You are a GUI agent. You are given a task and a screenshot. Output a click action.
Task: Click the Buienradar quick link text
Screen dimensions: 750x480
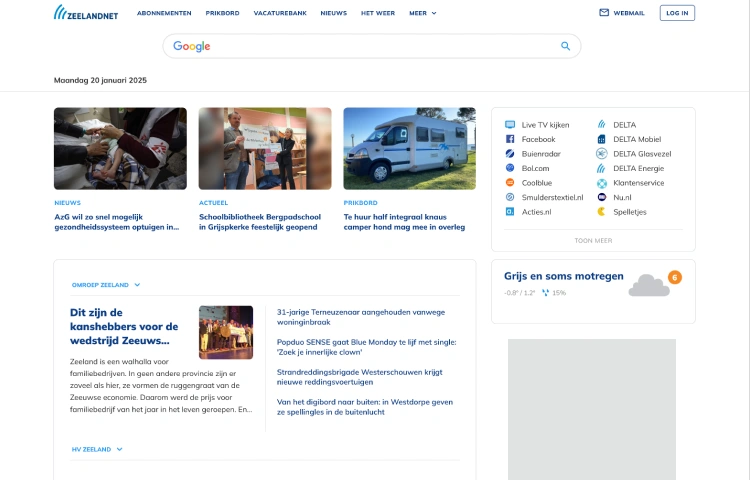(541, 154)
